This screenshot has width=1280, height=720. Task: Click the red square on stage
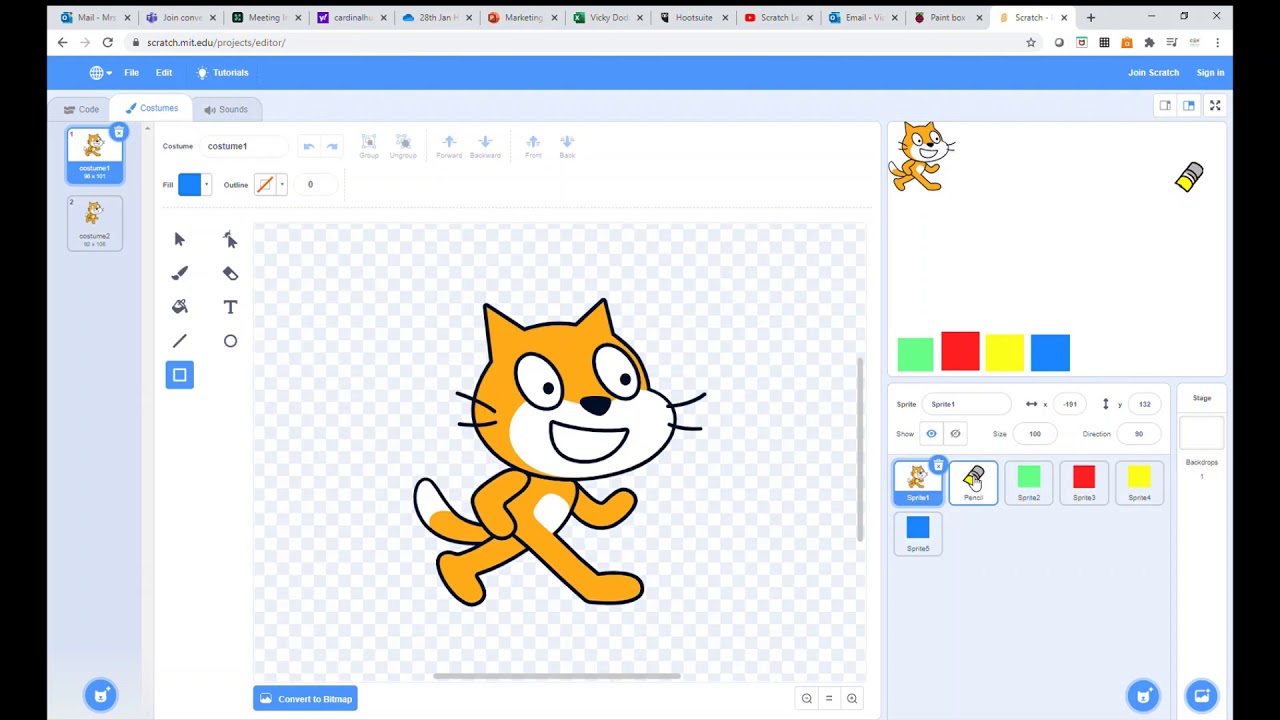(x=960, y=351)
